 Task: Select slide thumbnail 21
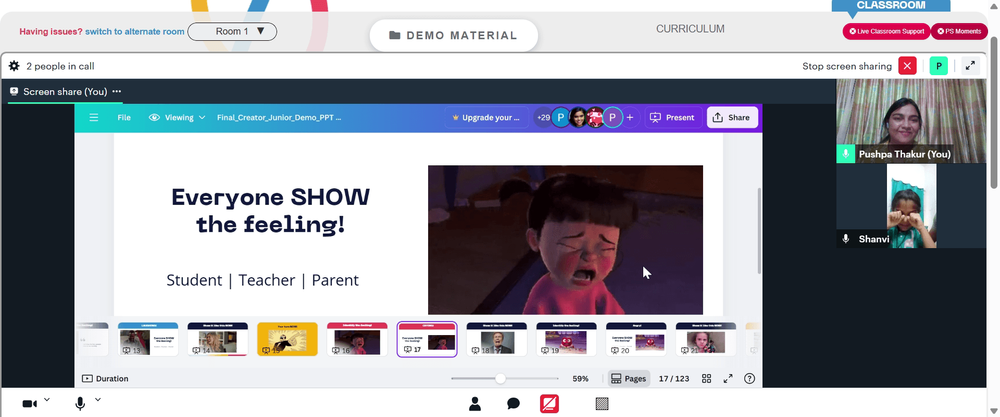pos(706,339)
